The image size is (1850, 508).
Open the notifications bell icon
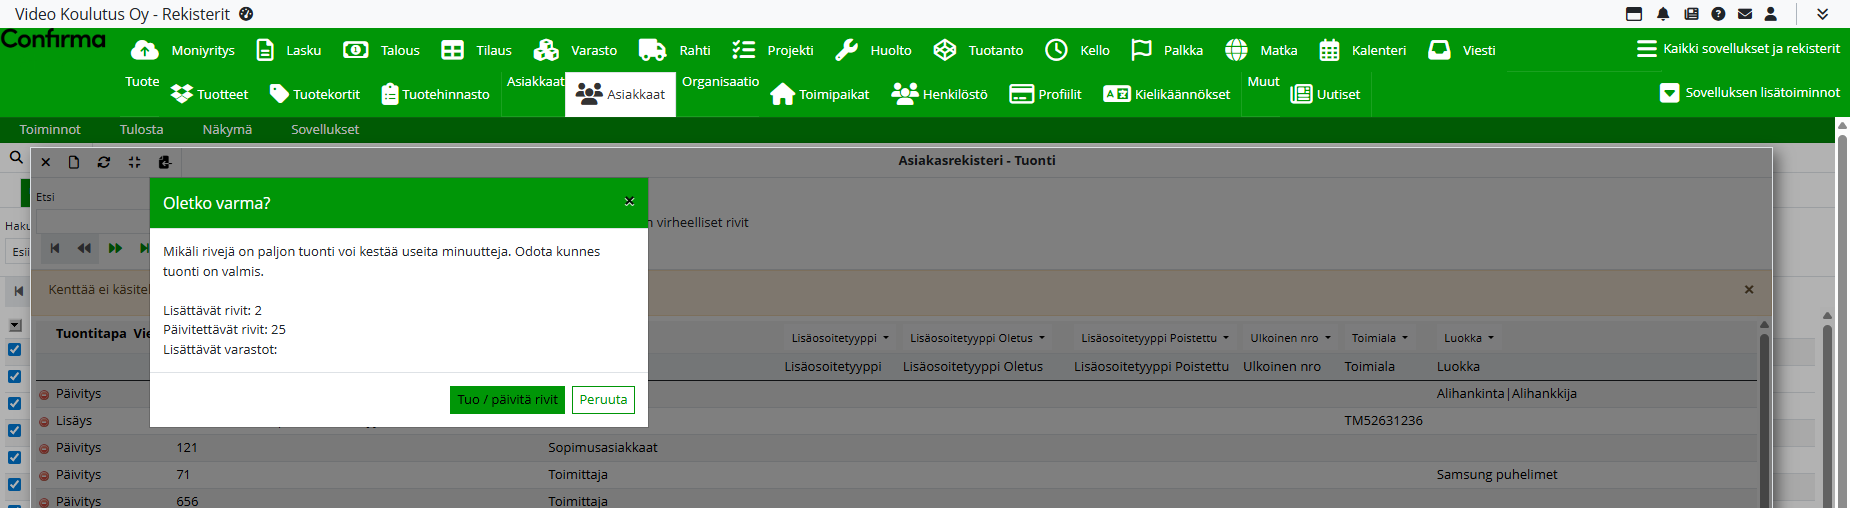pos(1663,14)
